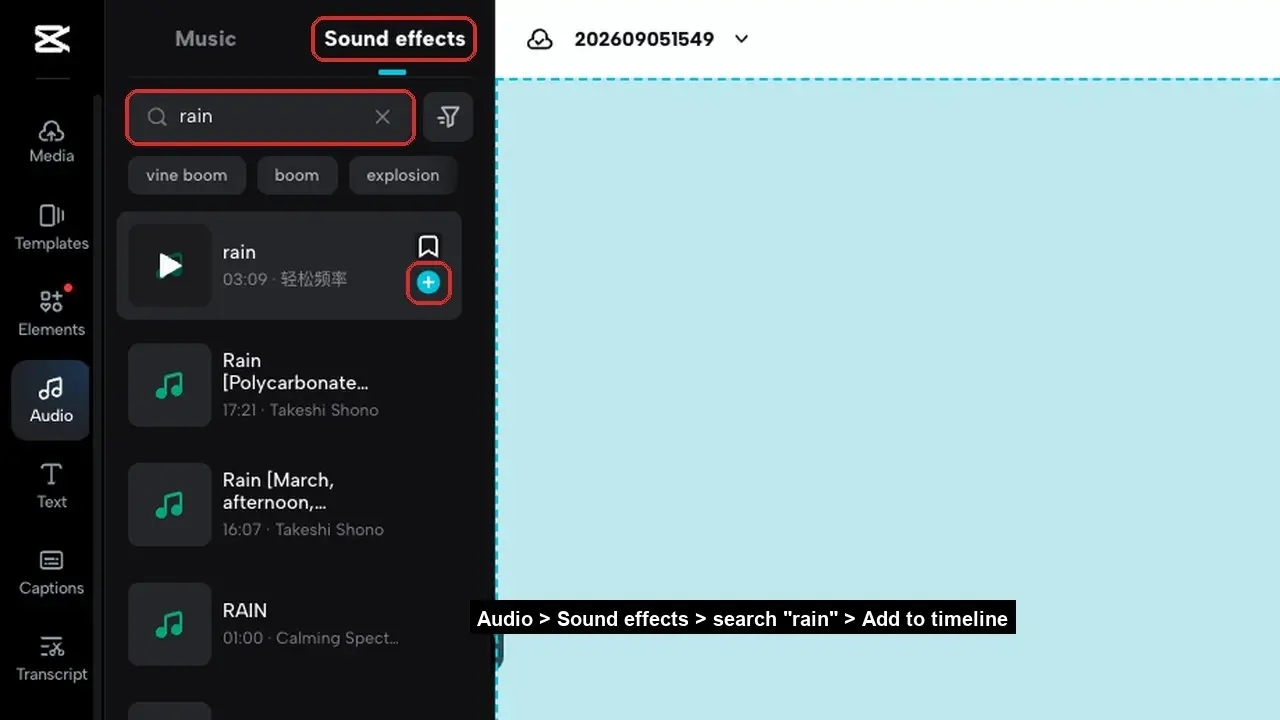Open the sound effects filter options
Viewport: 1280px width, 720px height.
448,117
